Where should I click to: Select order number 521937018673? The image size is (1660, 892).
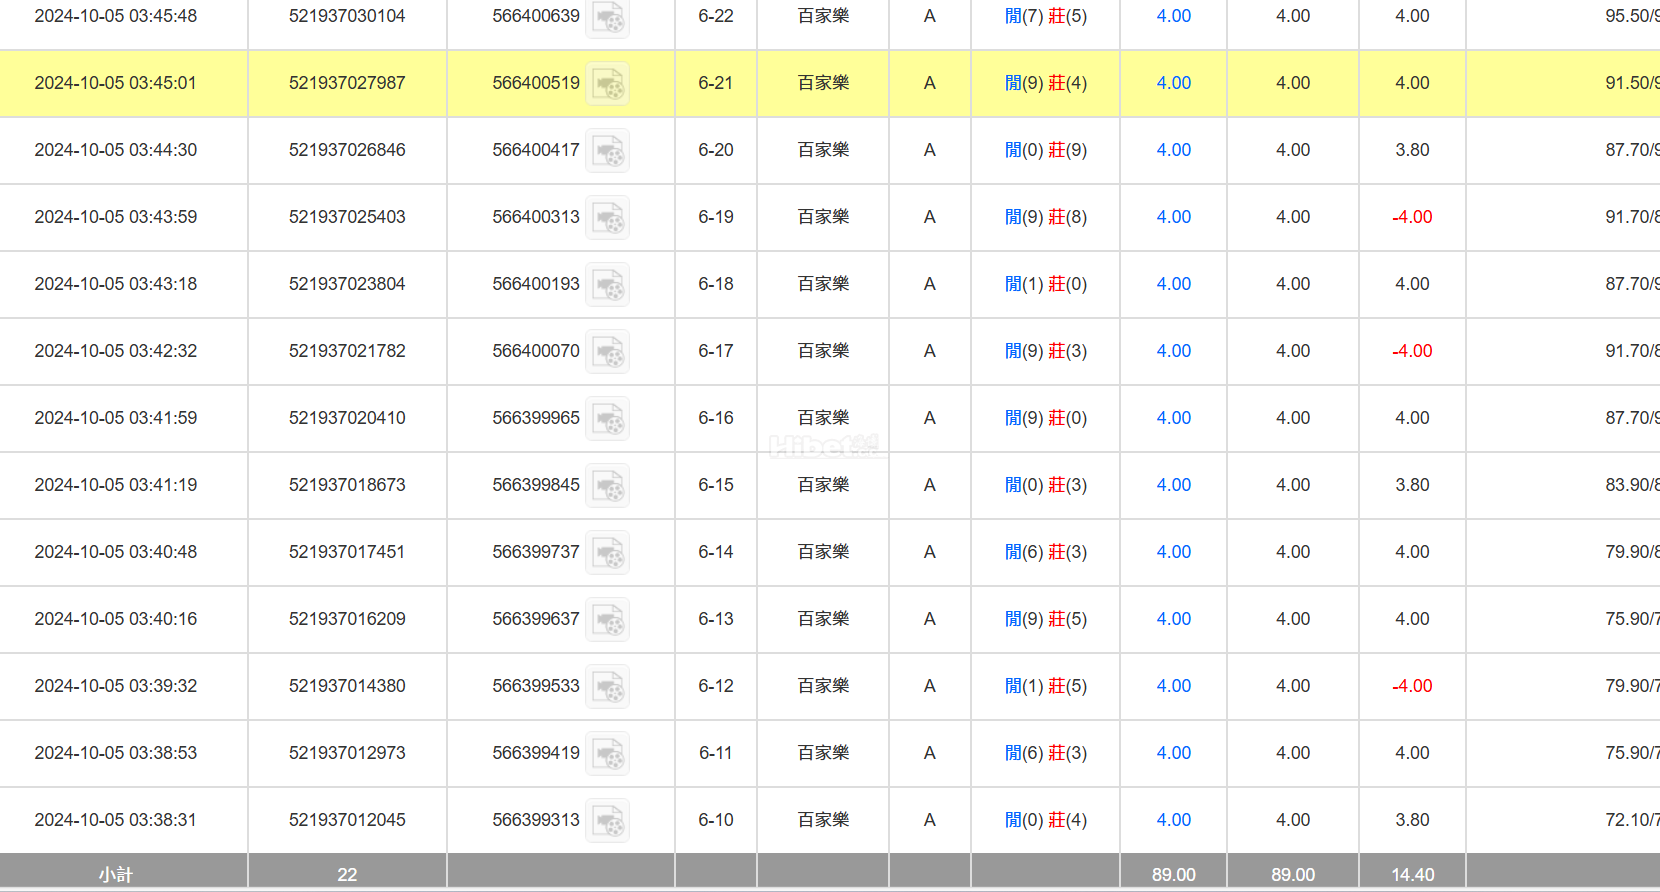click(347, 485)
